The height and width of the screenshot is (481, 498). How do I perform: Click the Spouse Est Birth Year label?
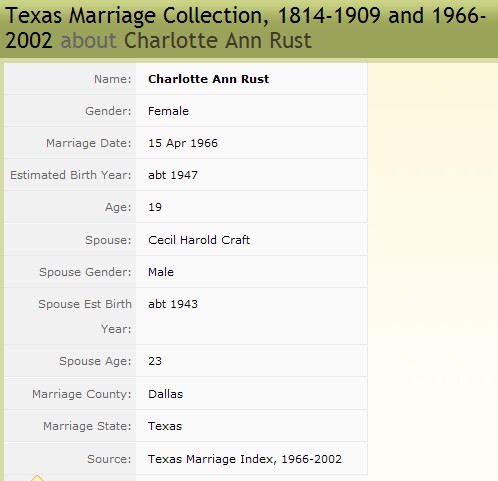coord(85,316)
